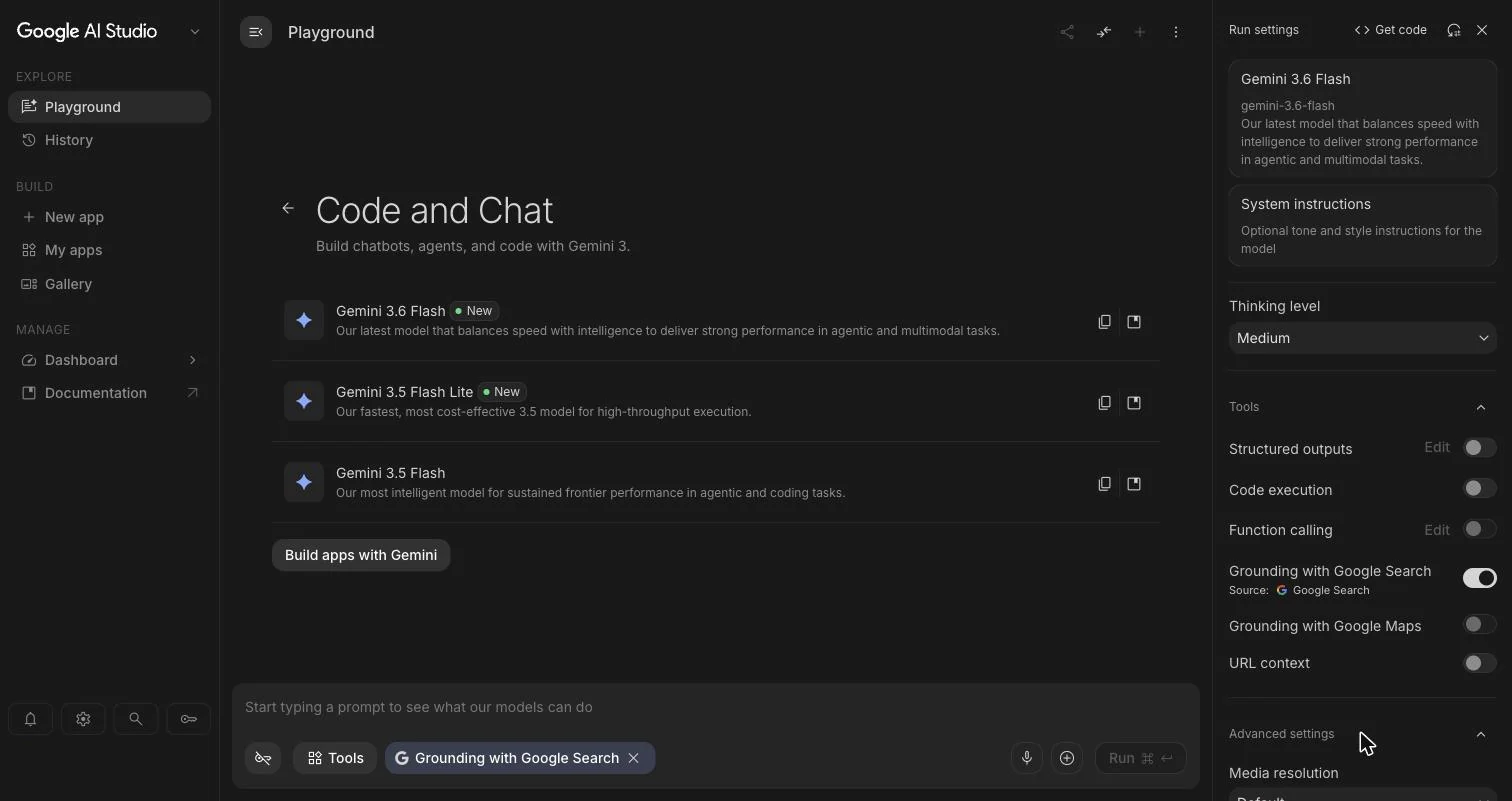1512x801 pixels.
Task: Enable the Structured outputs toggle
Action: pos(1479,448)
